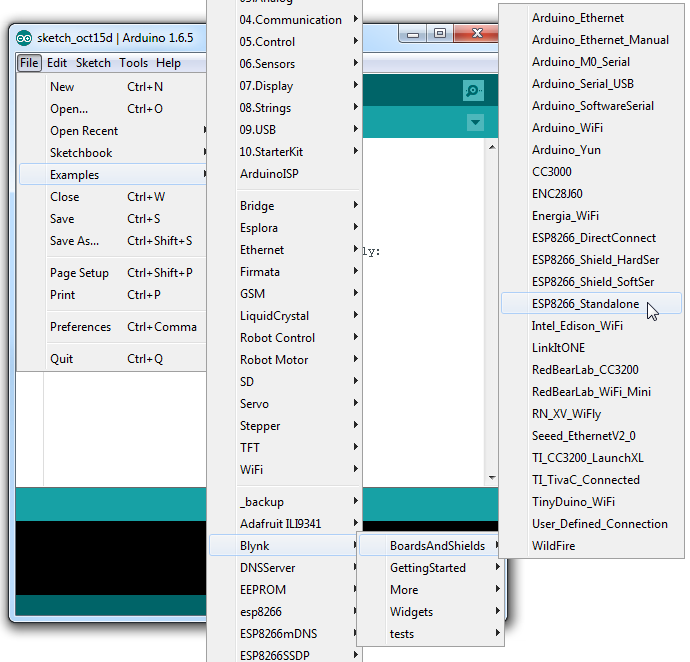690x662 pixels.
Task: Expand Widgets in the Blynk submenu
Action: [430, 612]
